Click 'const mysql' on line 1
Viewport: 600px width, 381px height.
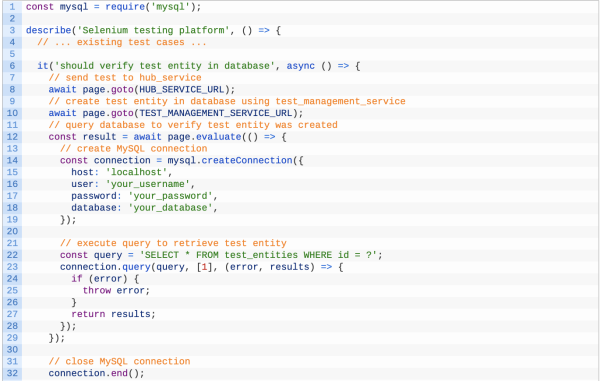click(57, 7)
